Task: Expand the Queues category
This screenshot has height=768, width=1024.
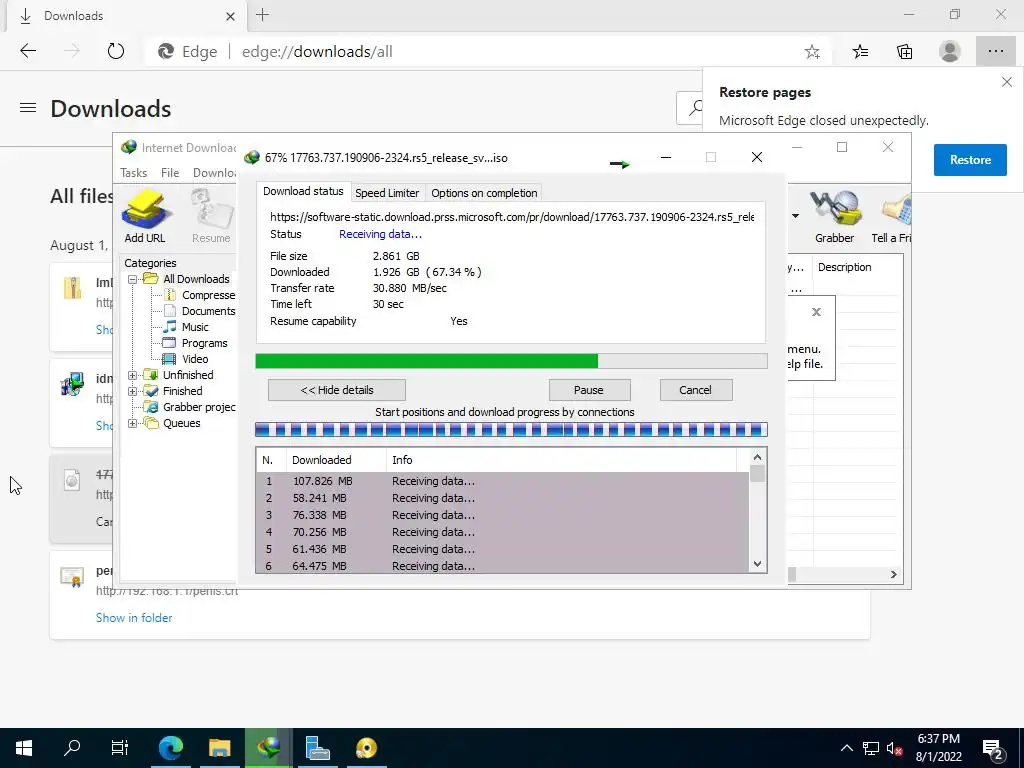Action: (133, 423)
